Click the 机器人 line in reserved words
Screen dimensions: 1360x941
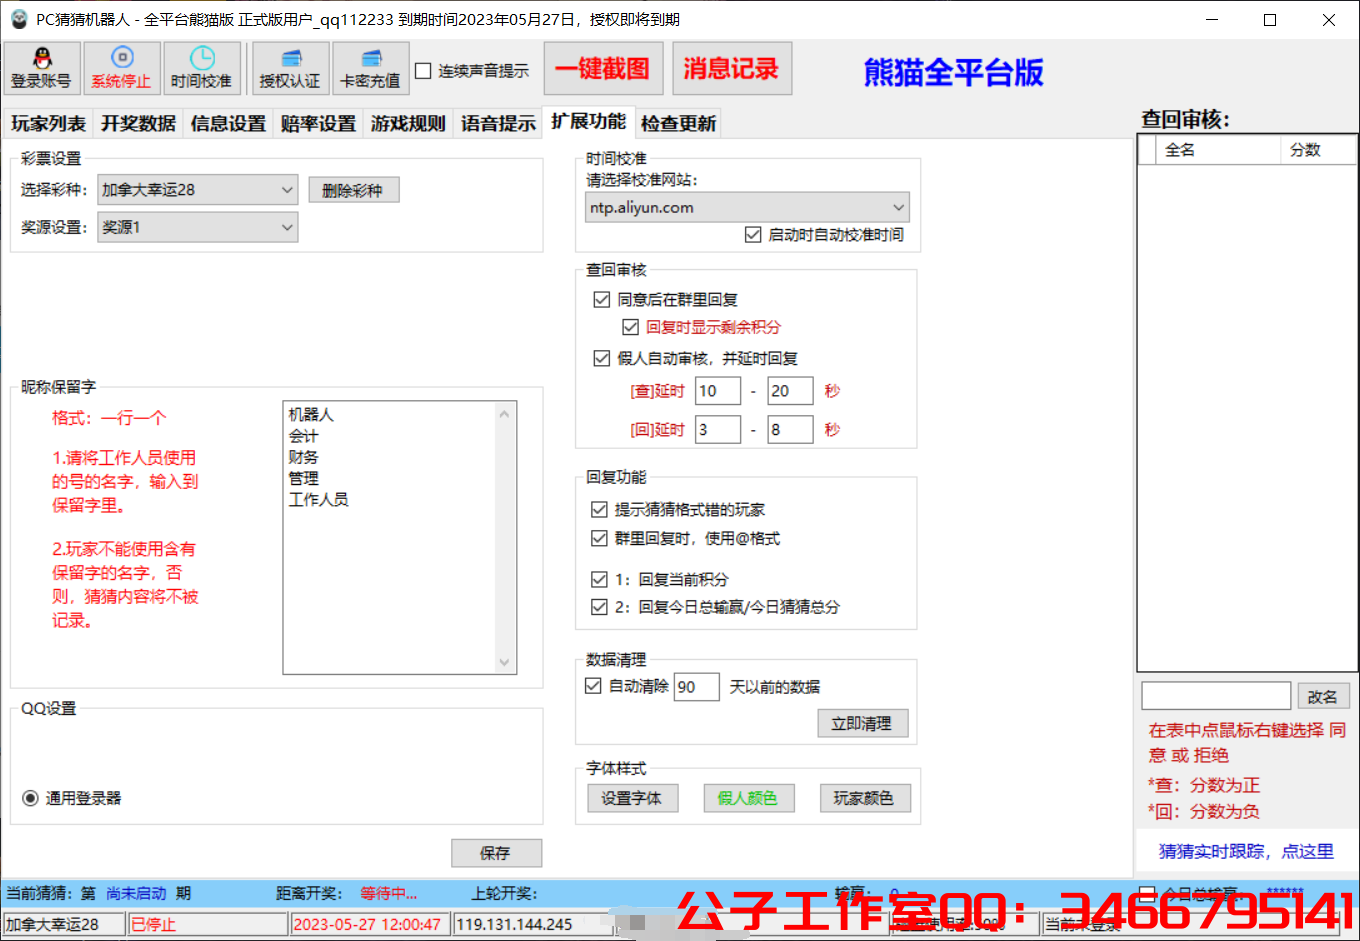(x=311, y=414)
